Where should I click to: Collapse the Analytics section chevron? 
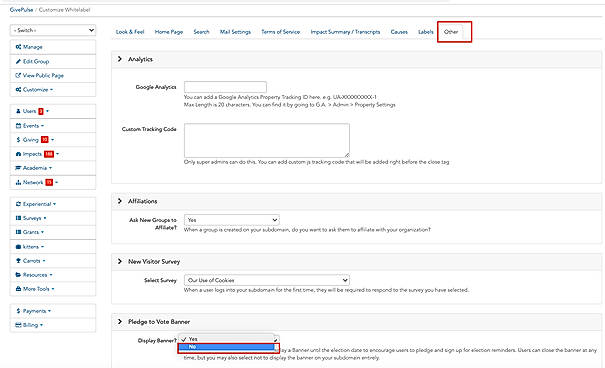pyautogui.click(x=120, y=59)
